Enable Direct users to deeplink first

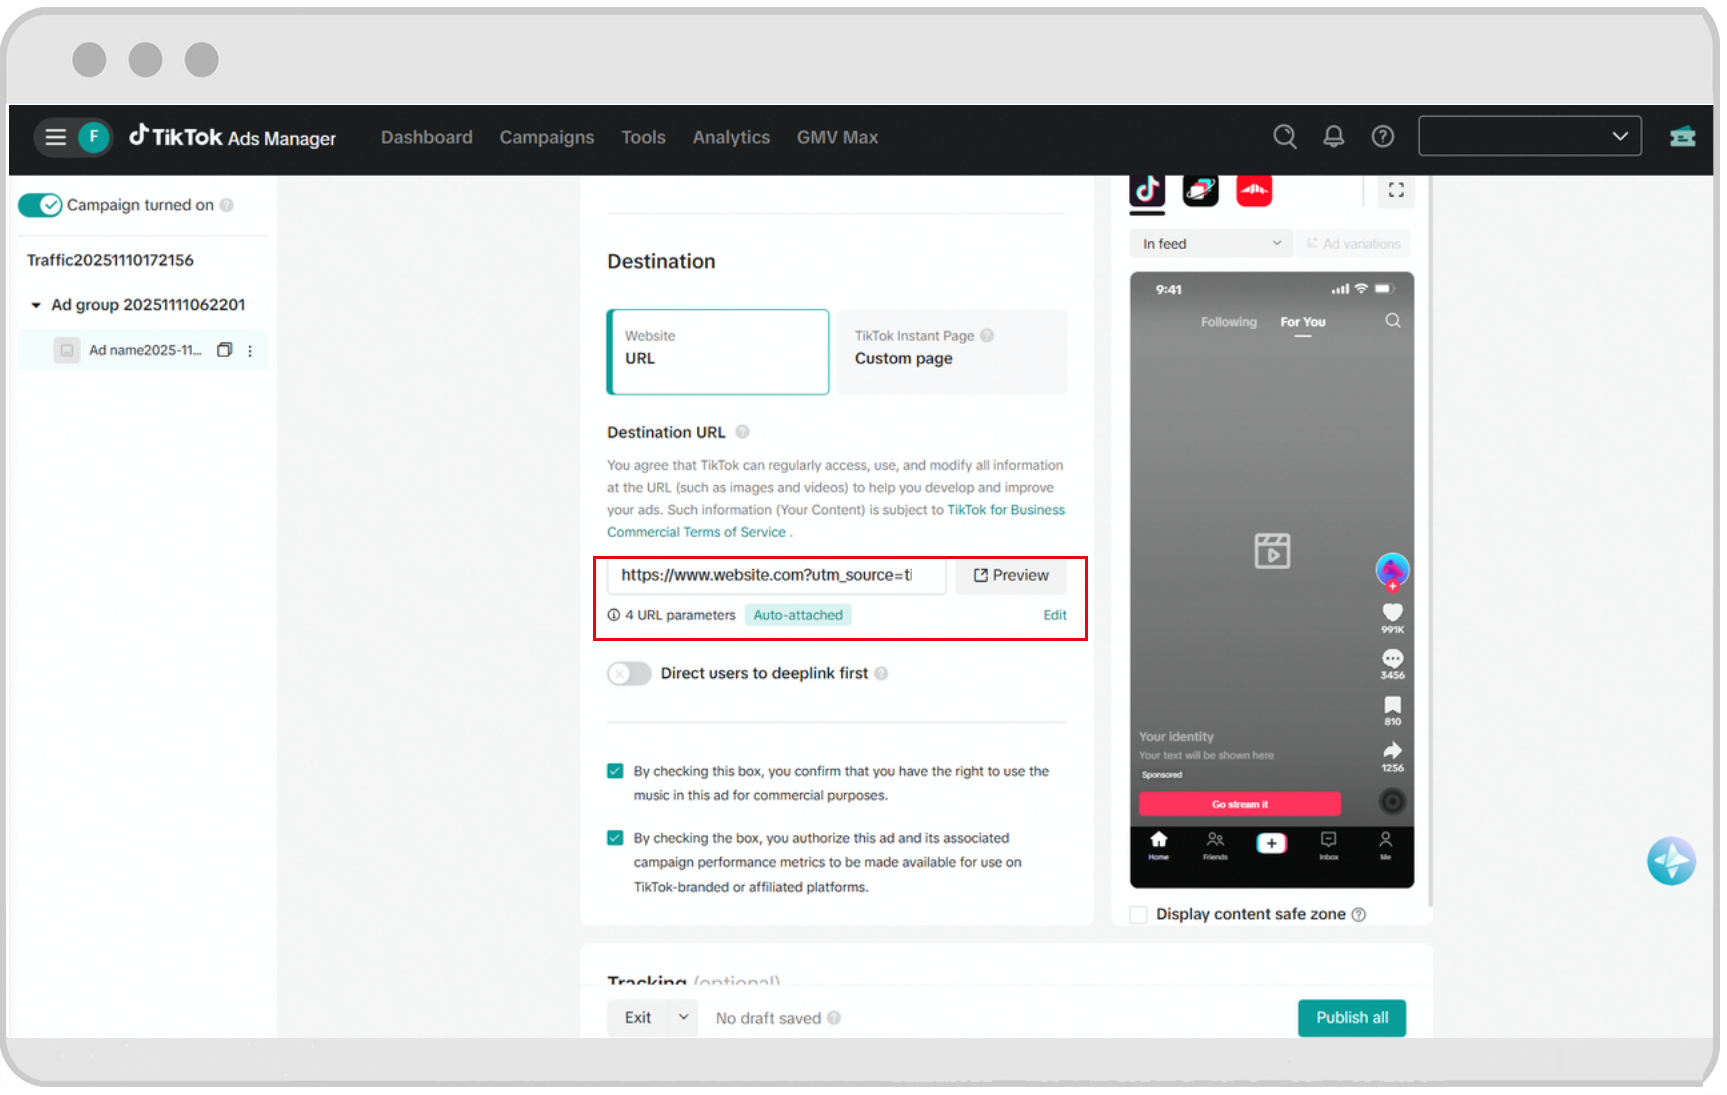628,673
